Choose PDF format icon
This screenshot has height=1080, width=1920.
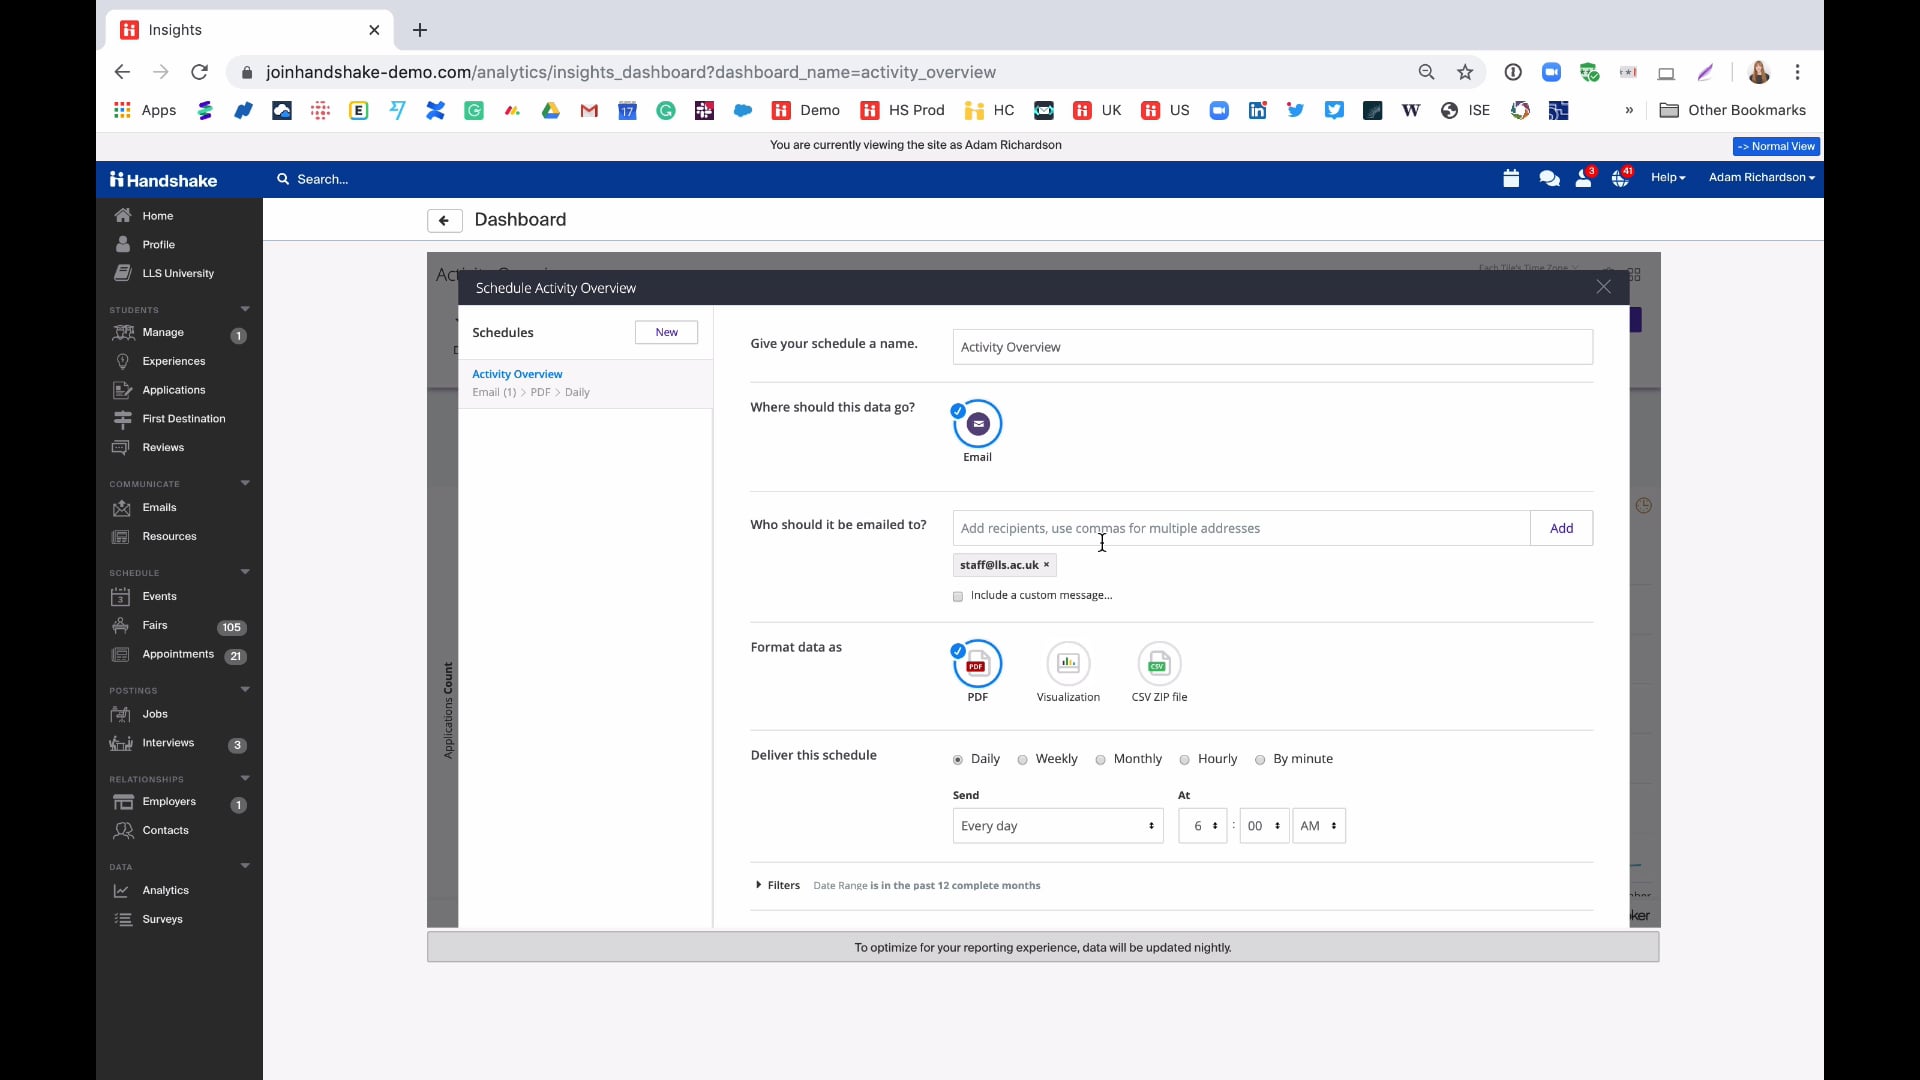[x=977, y=664]
